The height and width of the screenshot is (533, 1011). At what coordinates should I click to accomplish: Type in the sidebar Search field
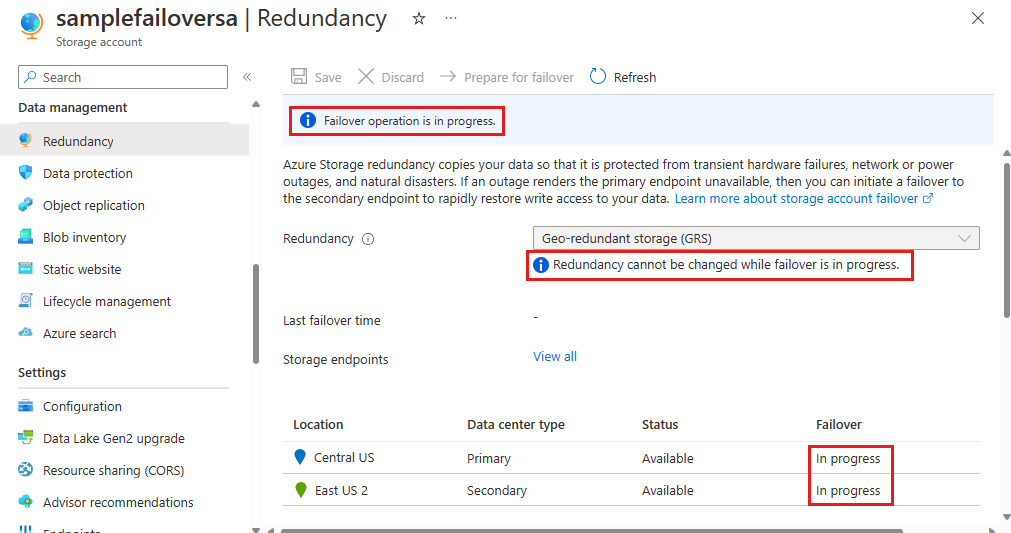(130, 77)
